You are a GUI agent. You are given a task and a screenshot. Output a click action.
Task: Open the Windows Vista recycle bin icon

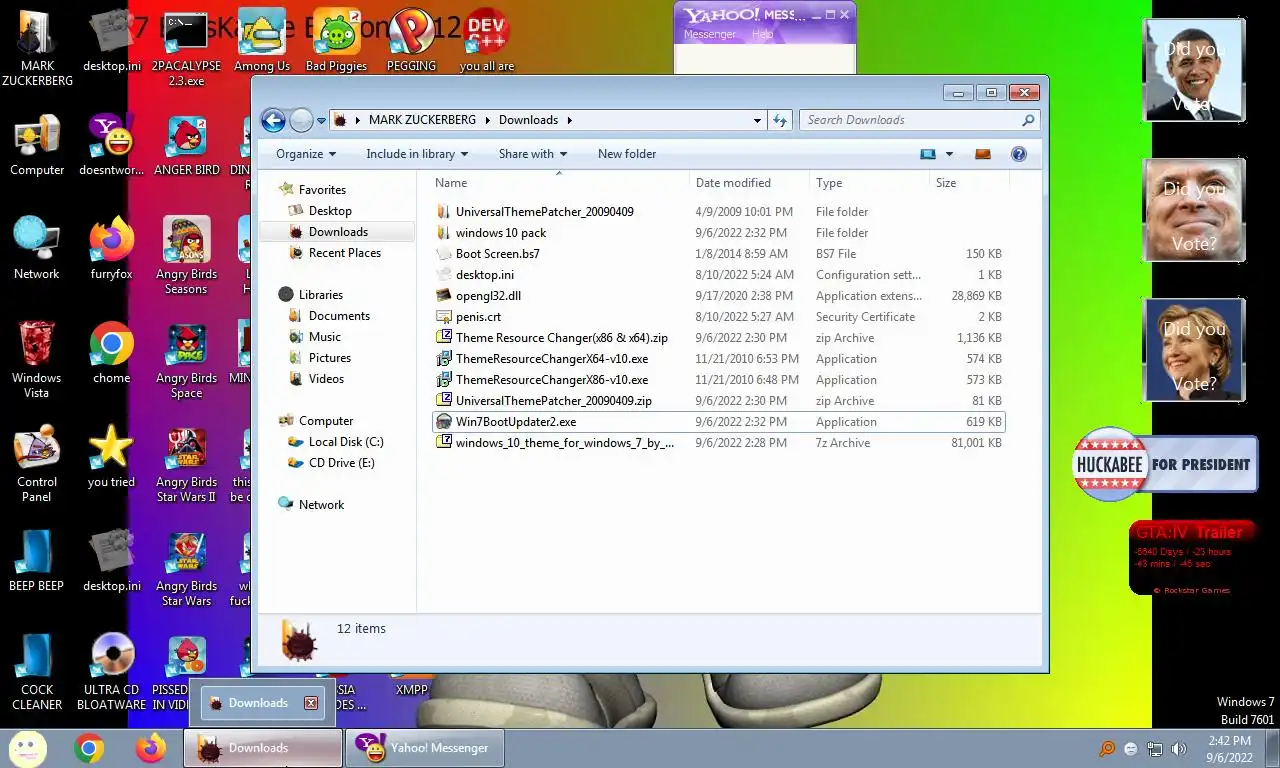coord(37,360)
